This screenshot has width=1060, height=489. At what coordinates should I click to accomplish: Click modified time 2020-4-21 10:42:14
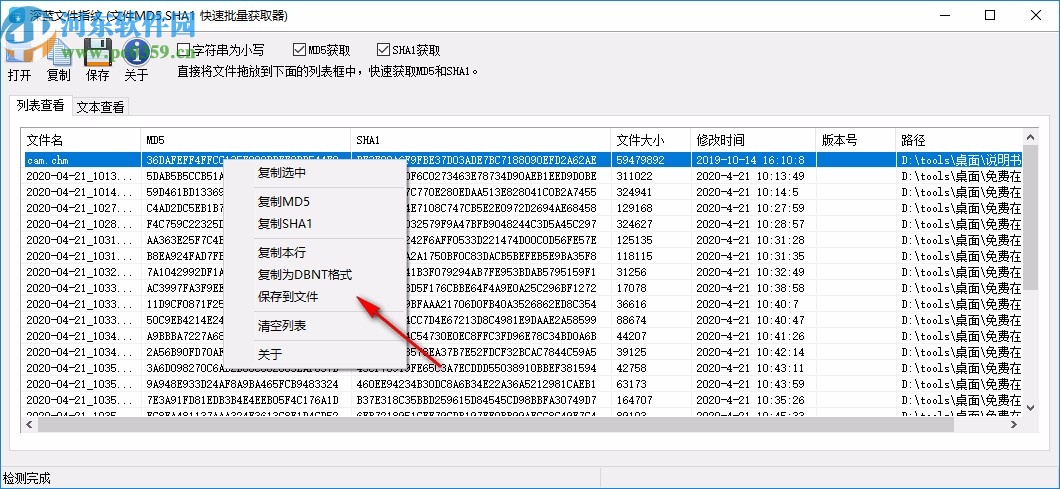(751, 352)
